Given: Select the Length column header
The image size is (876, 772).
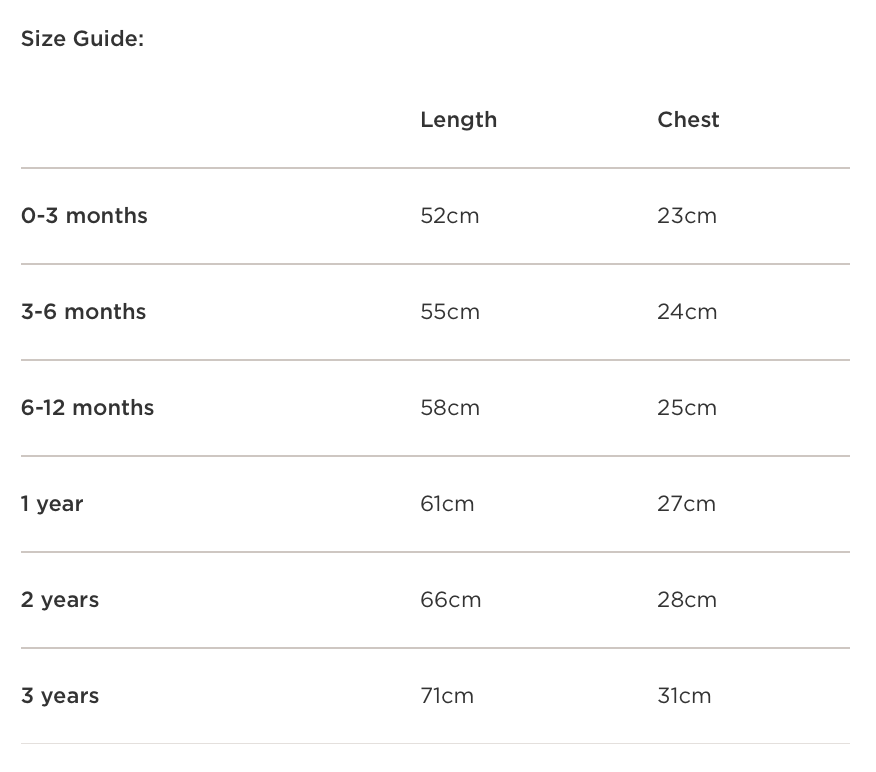Looking at the screenshot, I should click(458, 120).
